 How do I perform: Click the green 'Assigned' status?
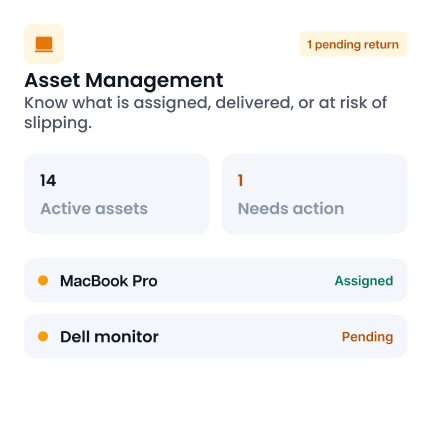coord(364,281)
